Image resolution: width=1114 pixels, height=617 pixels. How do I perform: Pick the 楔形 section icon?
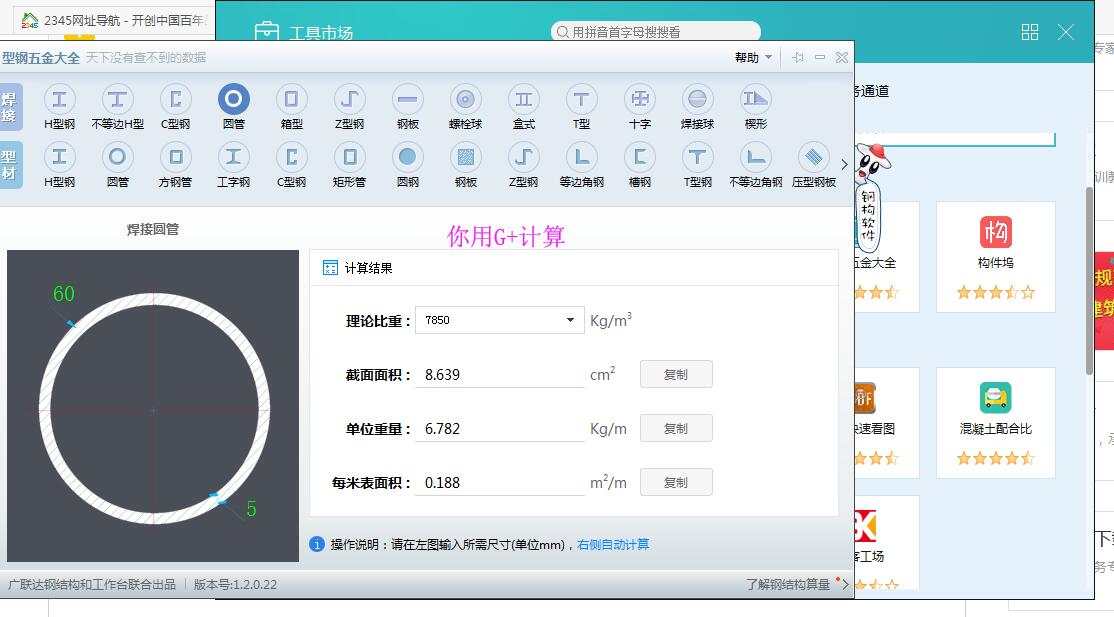(x=755, y=100)
